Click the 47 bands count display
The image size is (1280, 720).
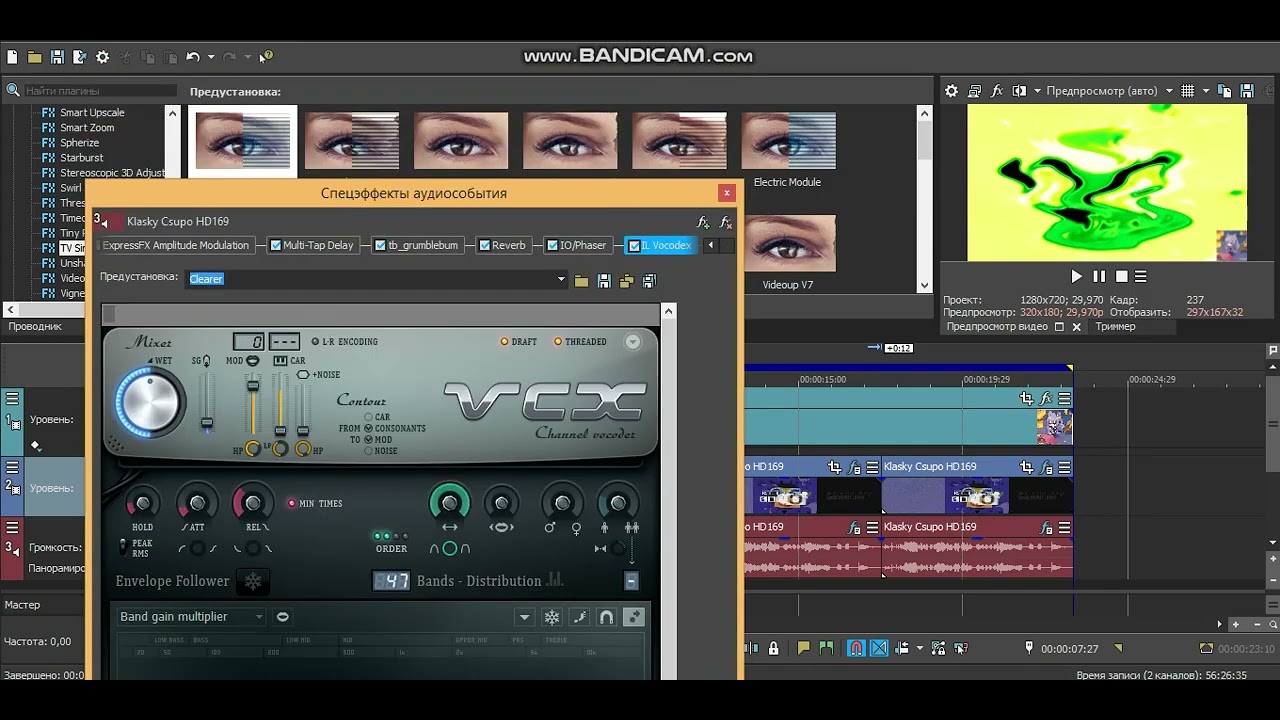(391, 581)
